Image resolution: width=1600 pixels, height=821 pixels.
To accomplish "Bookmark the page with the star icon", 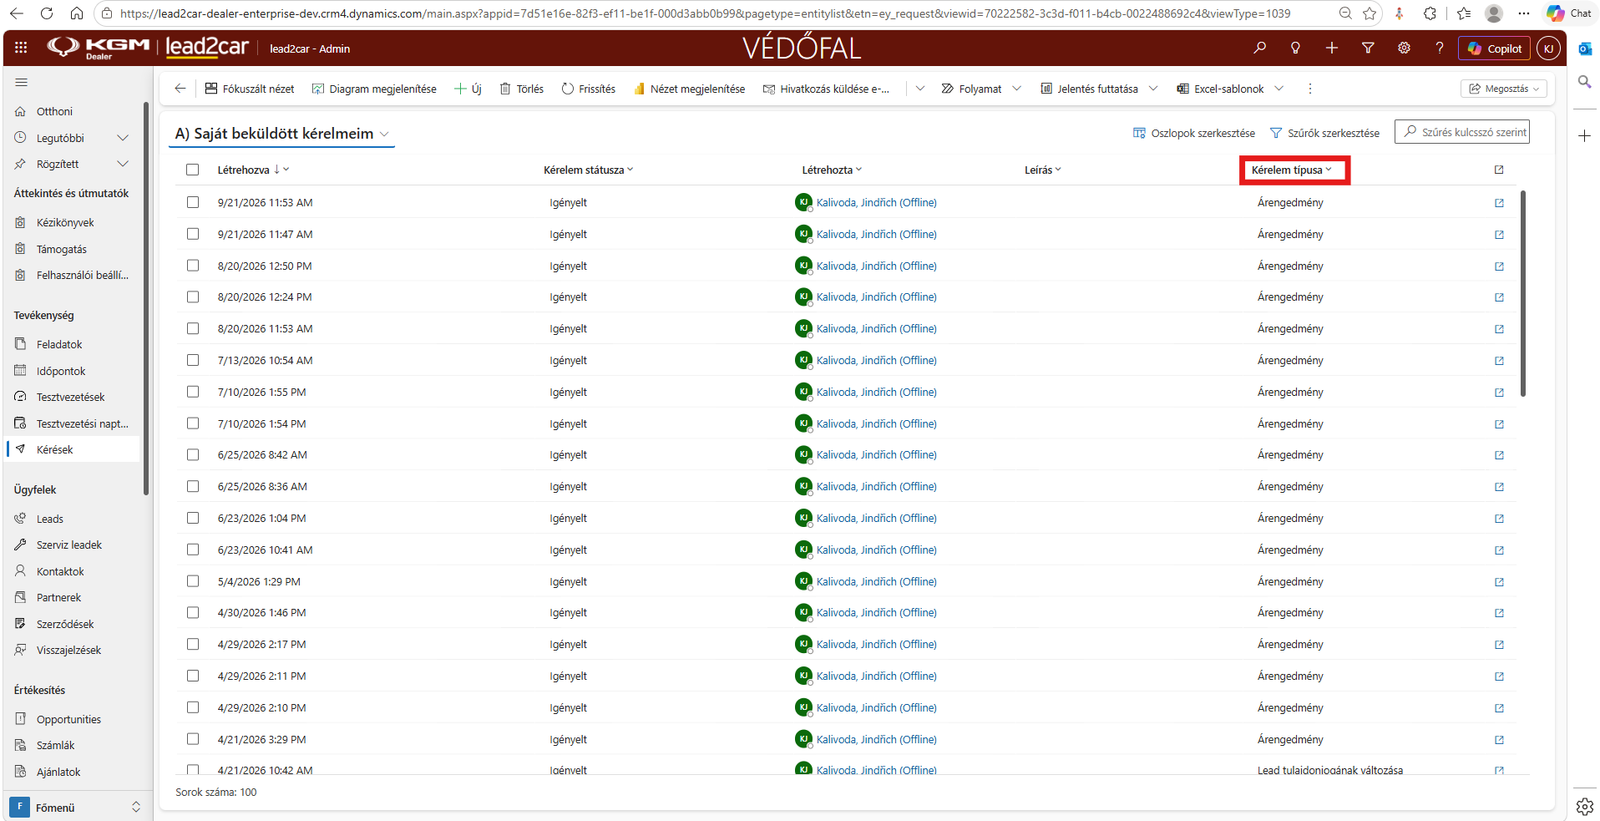I will coord(1370,13).
